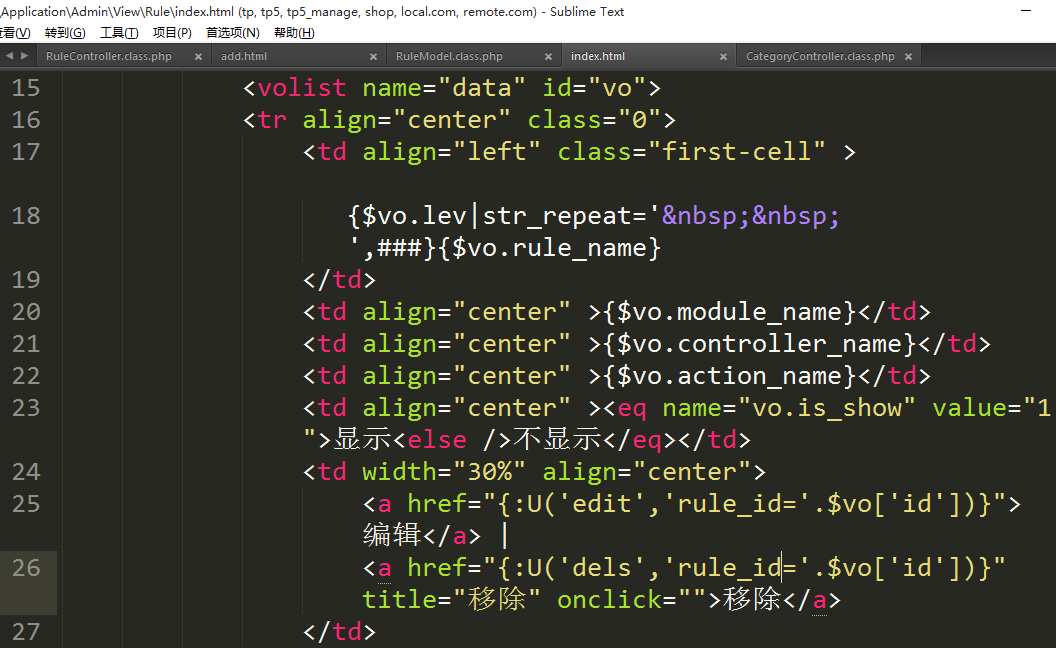Open the 转到(G) menu
The height and width of the screenshot is (648, 1056).
click(65, 33)
